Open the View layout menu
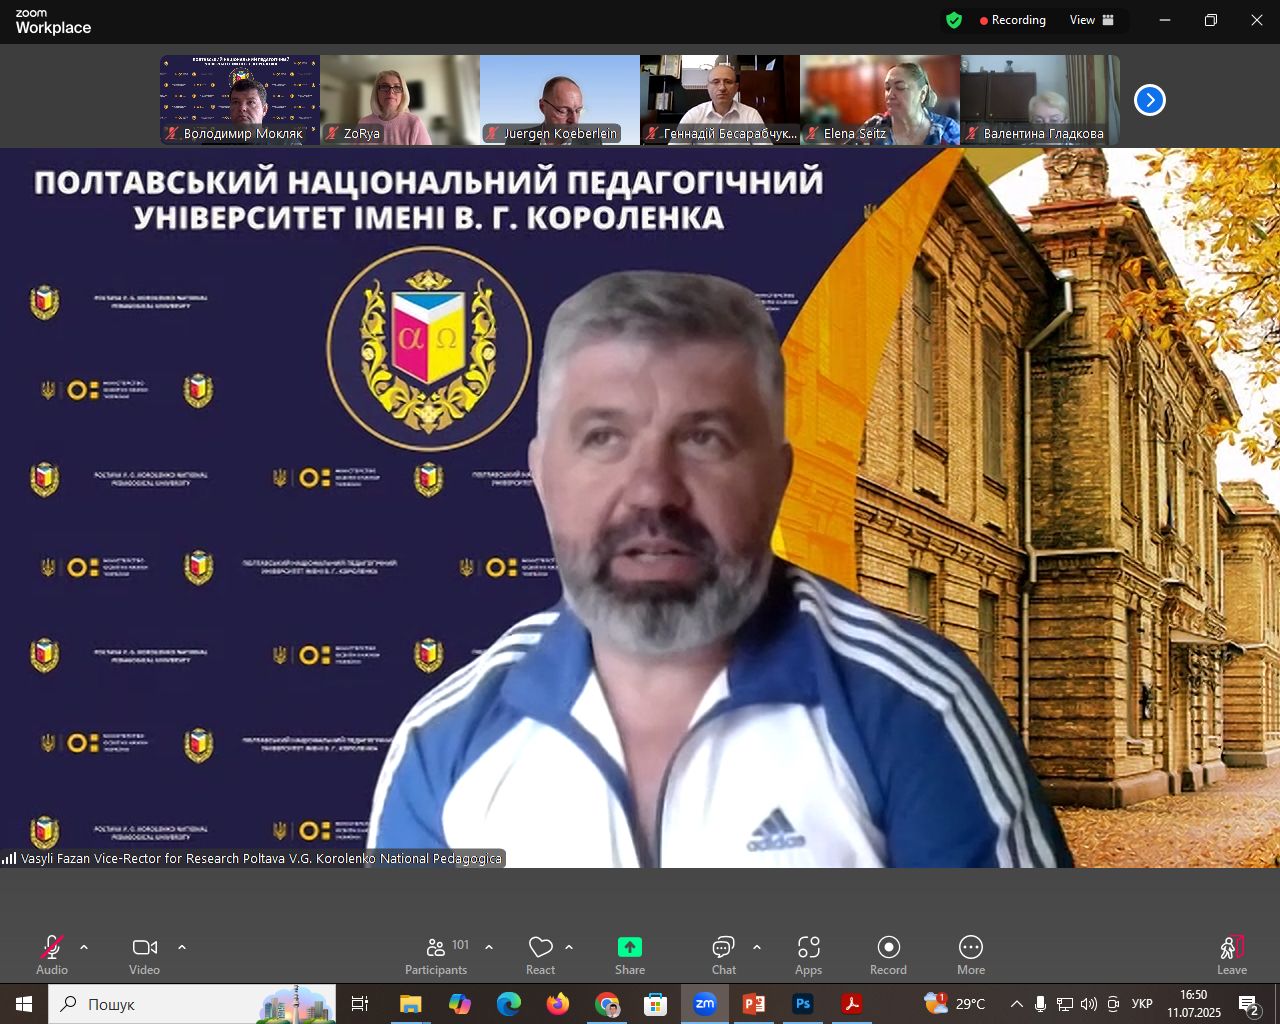The width and height of the screenshot is (1280, 1024). coord(1092,20)
